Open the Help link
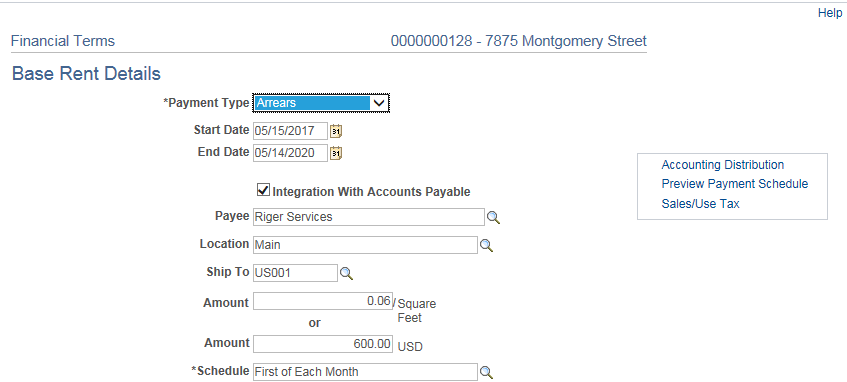Image resolution: width=847 pixels, height=382 pixels. click(x=830, y=13)
